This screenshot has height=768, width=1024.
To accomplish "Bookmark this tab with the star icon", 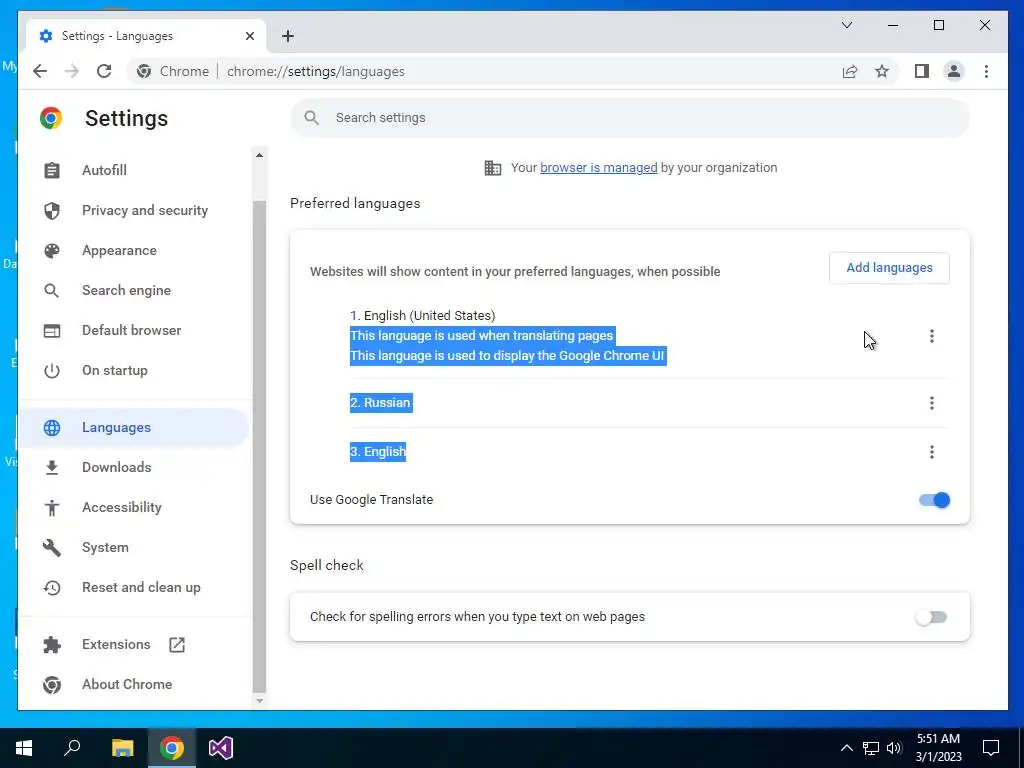I will click(x=882, y=71).
